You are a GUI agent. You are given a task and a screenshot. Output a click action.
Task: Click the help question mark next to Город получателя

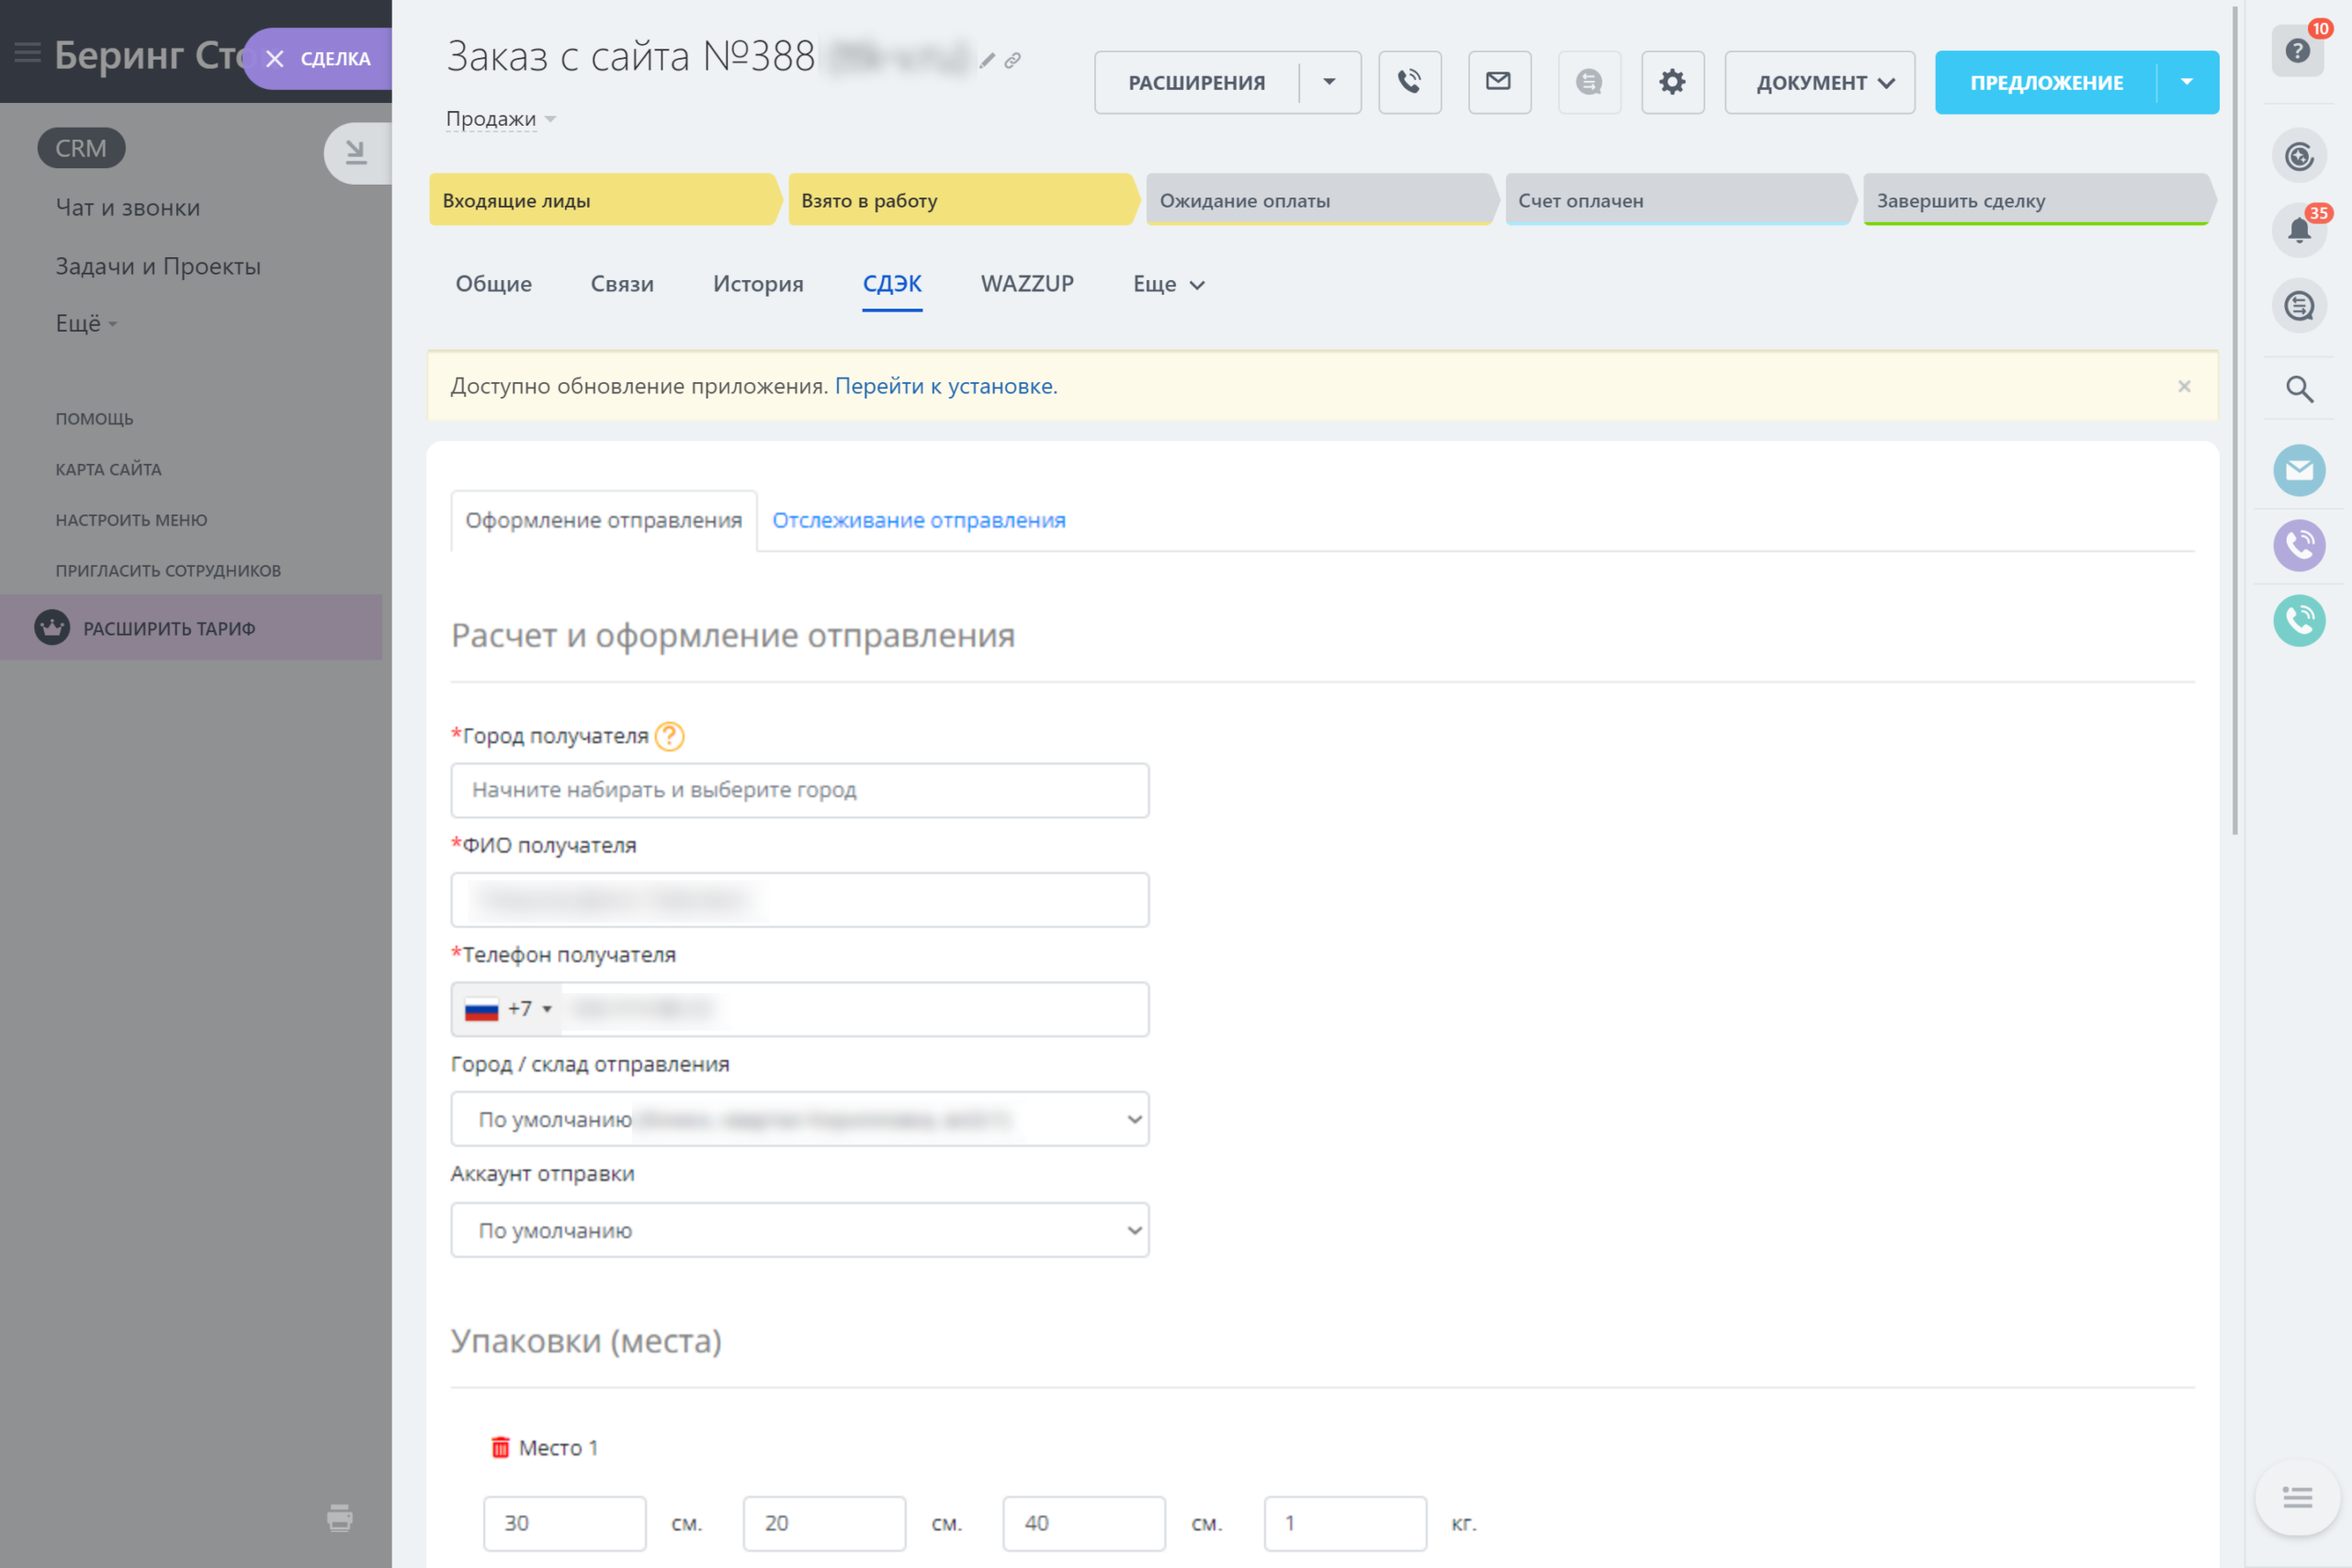pyautogui.click(x=669, y=736)
